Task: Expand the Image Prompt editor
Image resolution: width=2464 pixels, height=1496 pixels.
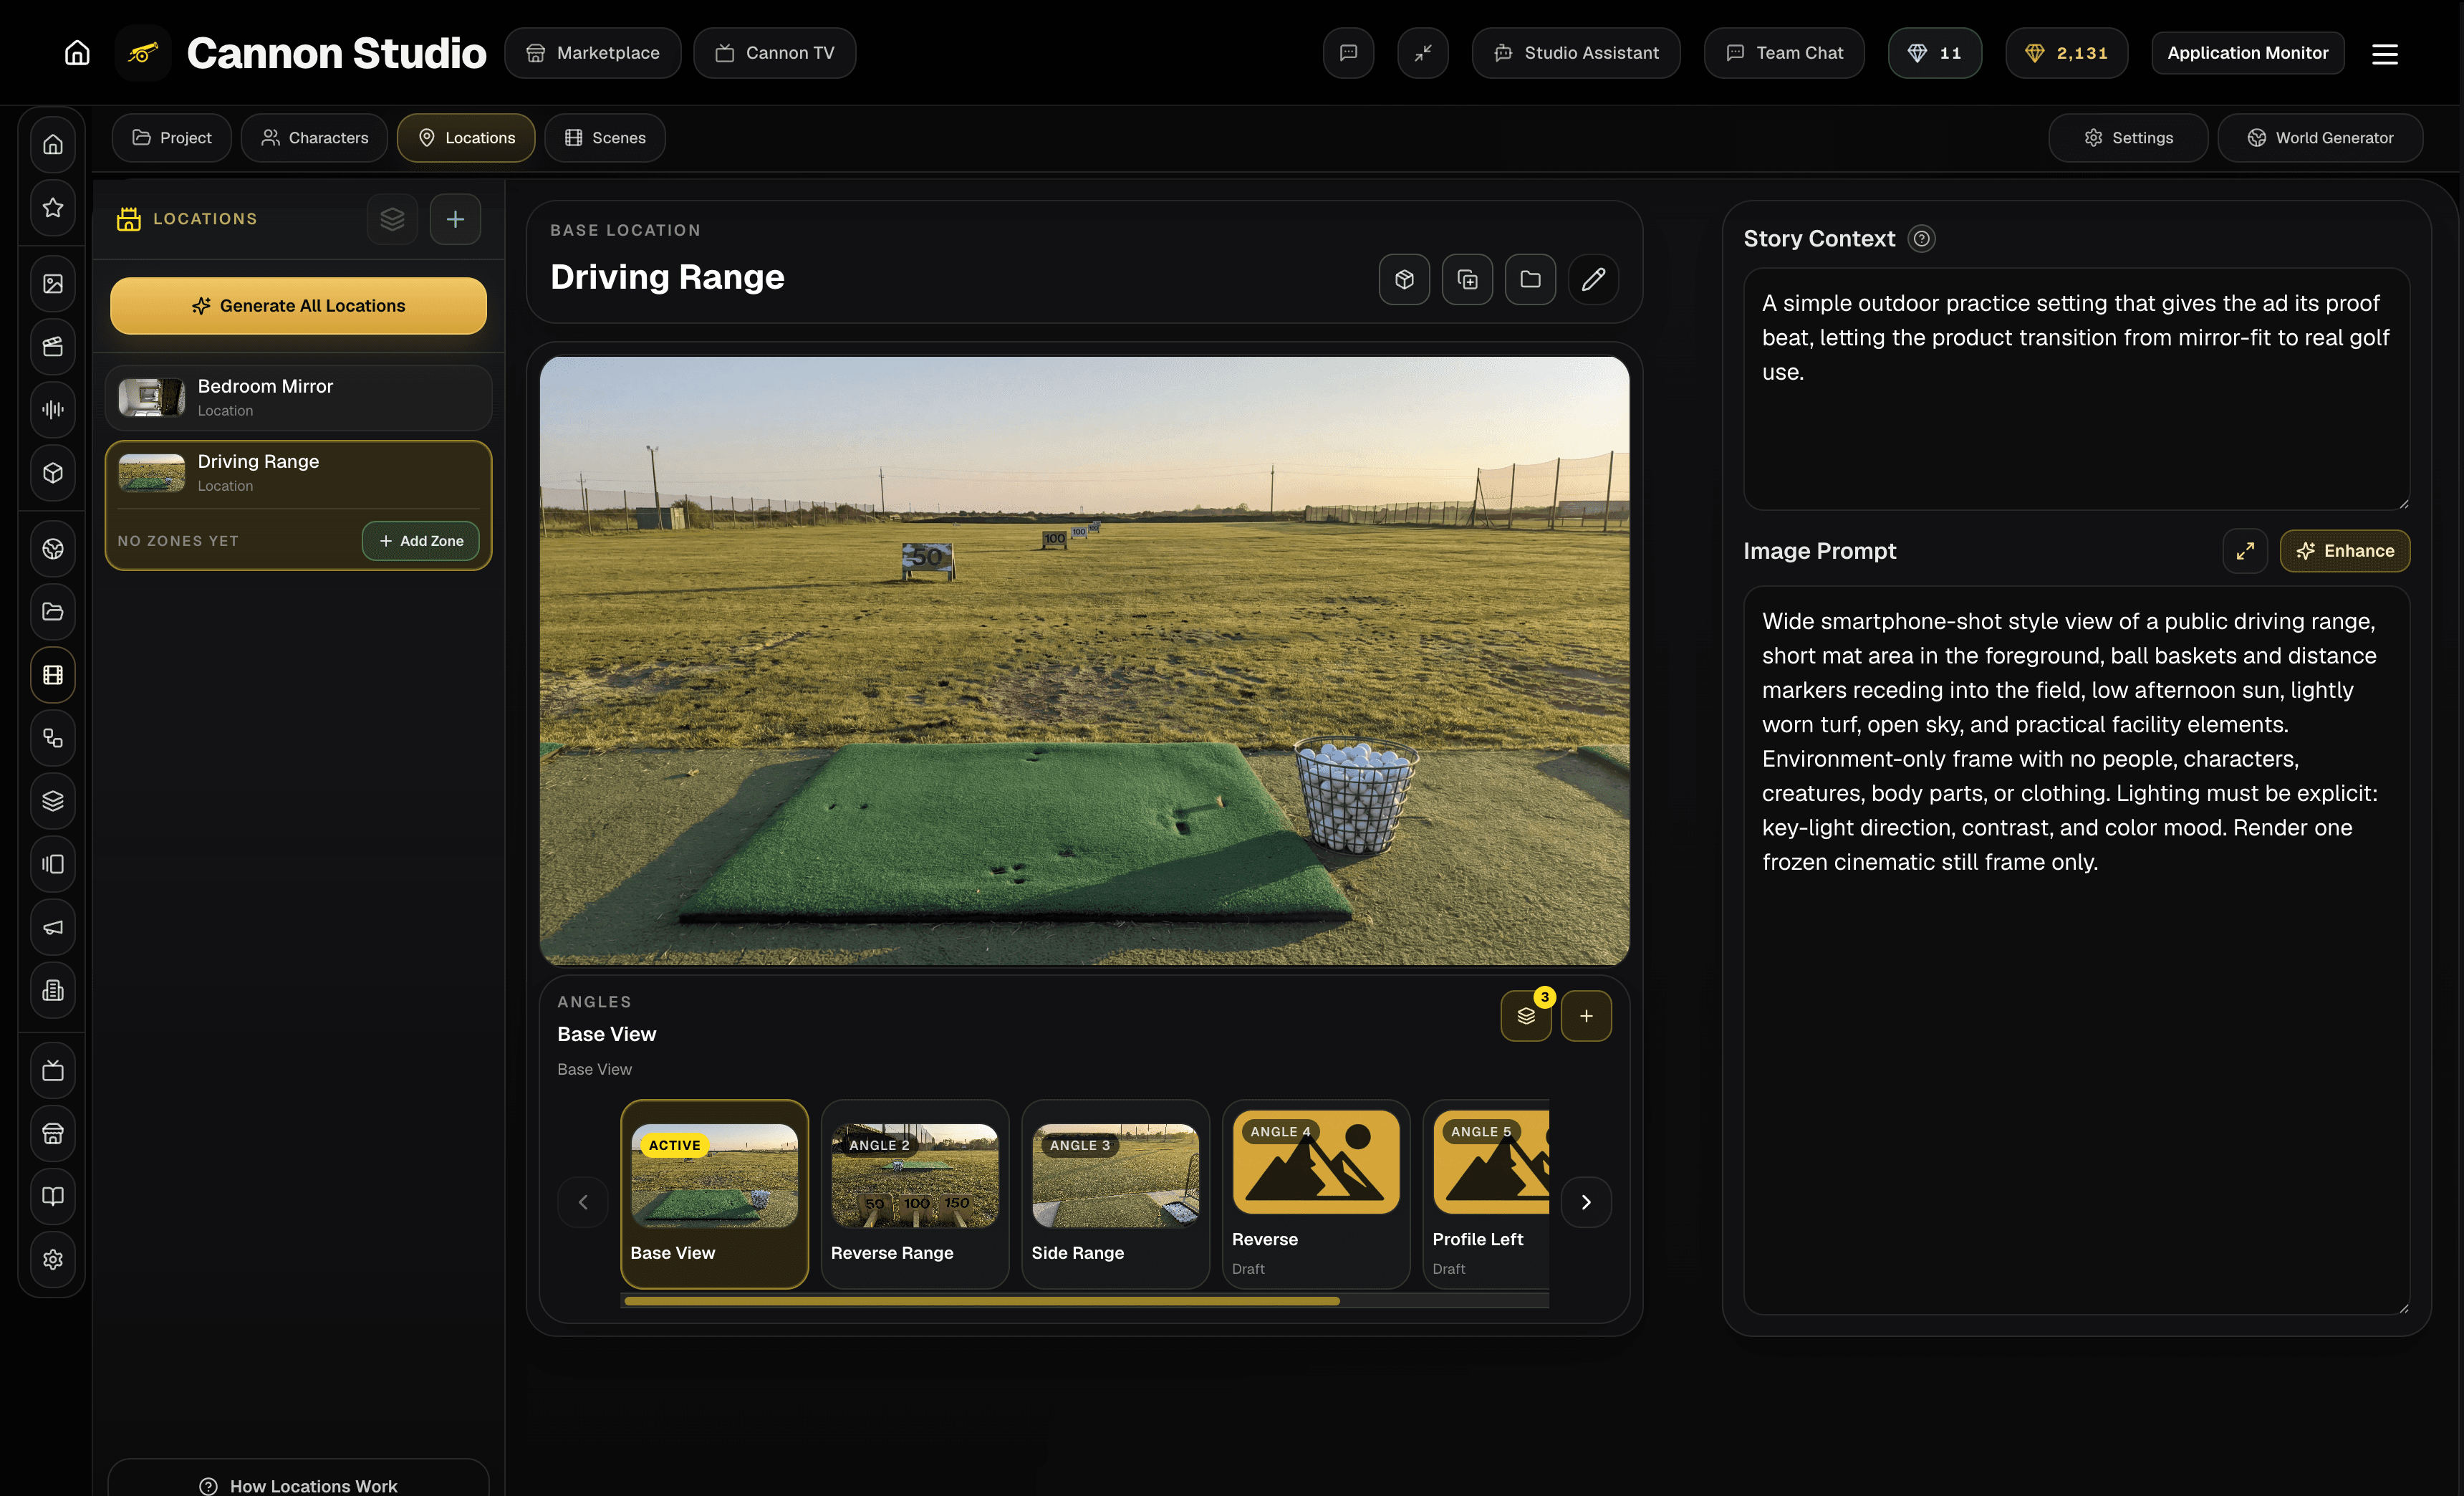Action: pos(2245,551)
